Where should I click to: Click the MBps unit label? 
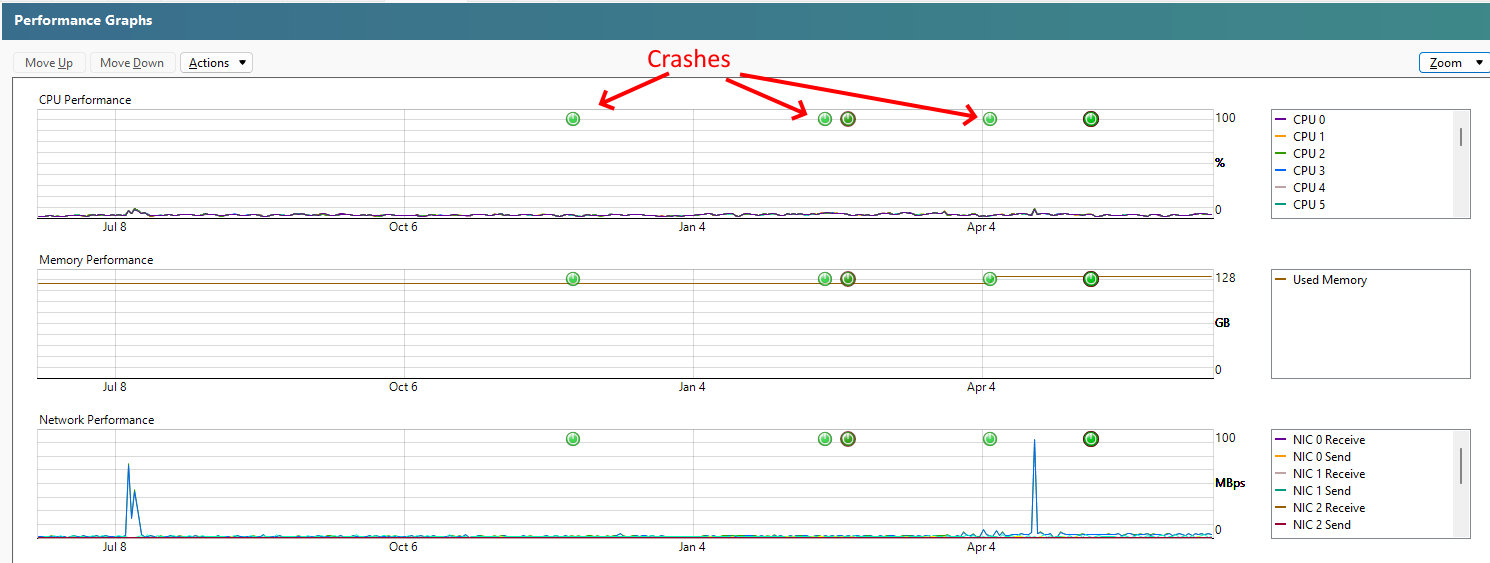pos(1230,483)
